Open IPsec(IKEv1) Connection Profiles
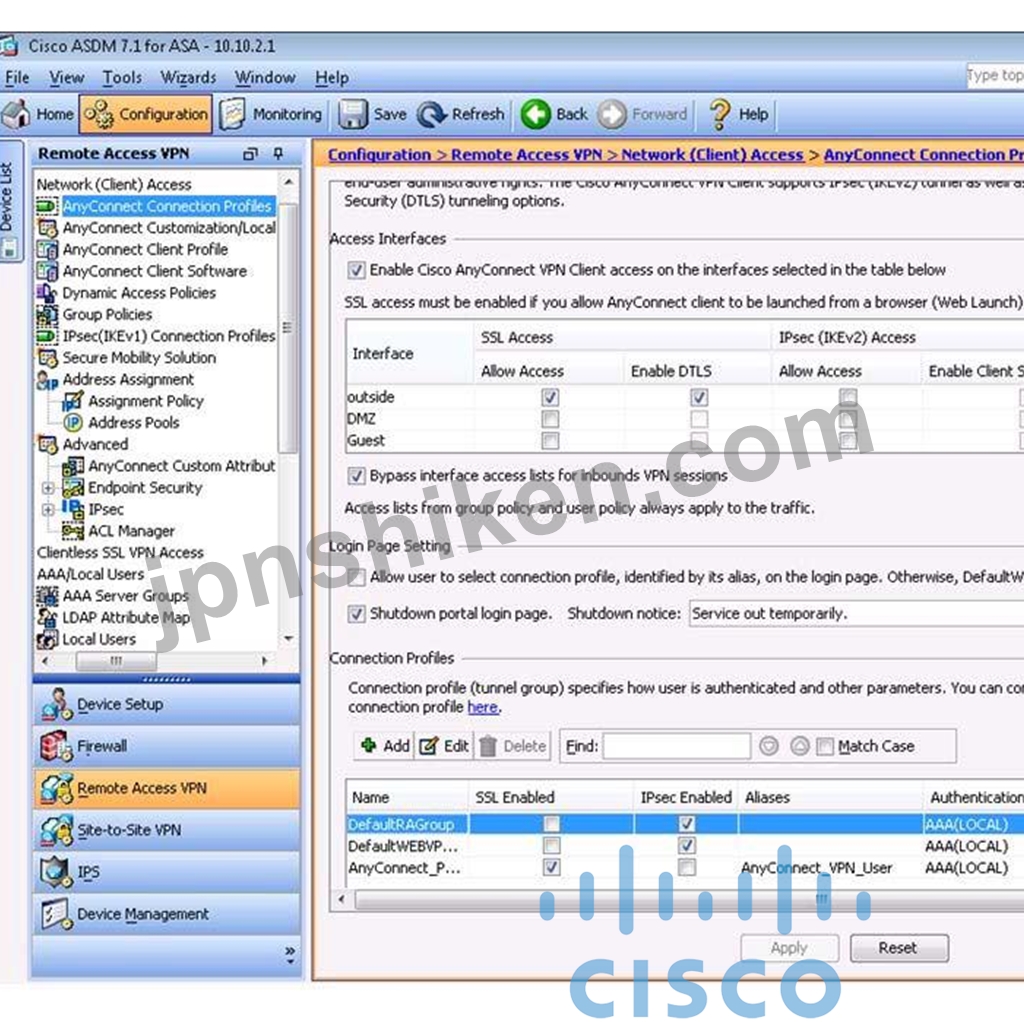The width and height of the screenshot is (1024, 1022). pyautogui.click(x=169, y=336)
